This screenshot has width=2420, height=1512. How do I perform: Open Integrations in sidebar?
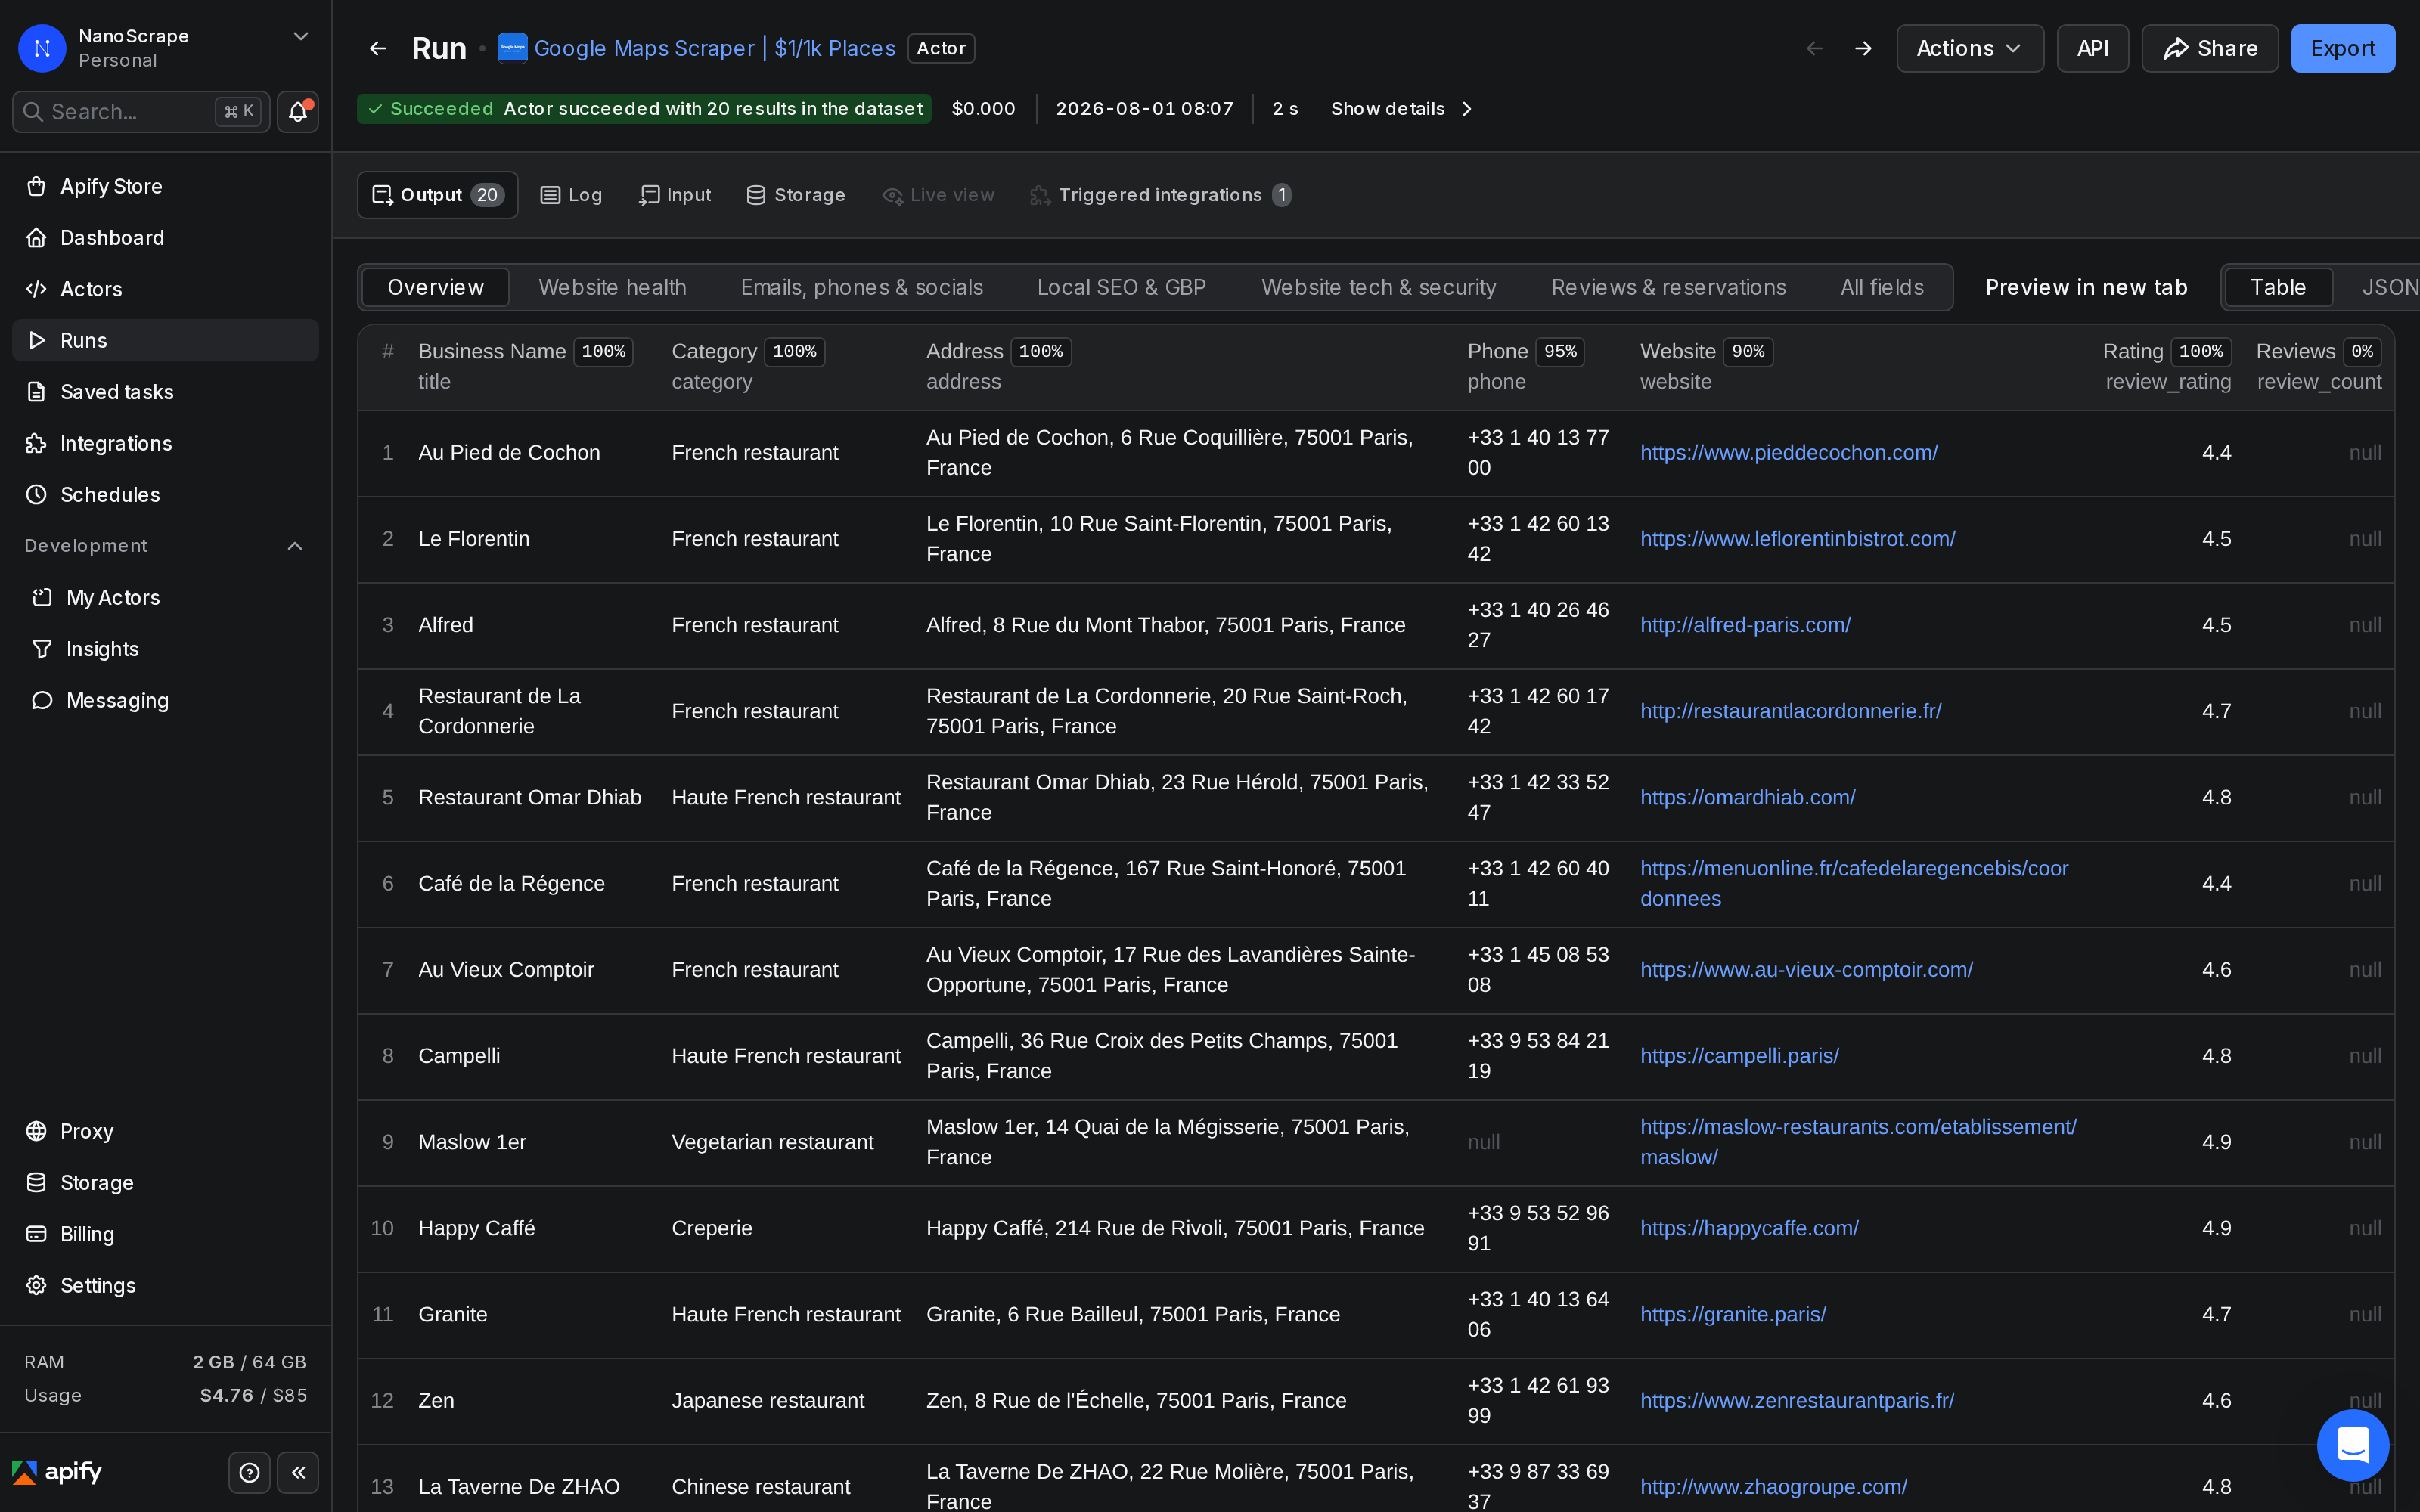165,443
